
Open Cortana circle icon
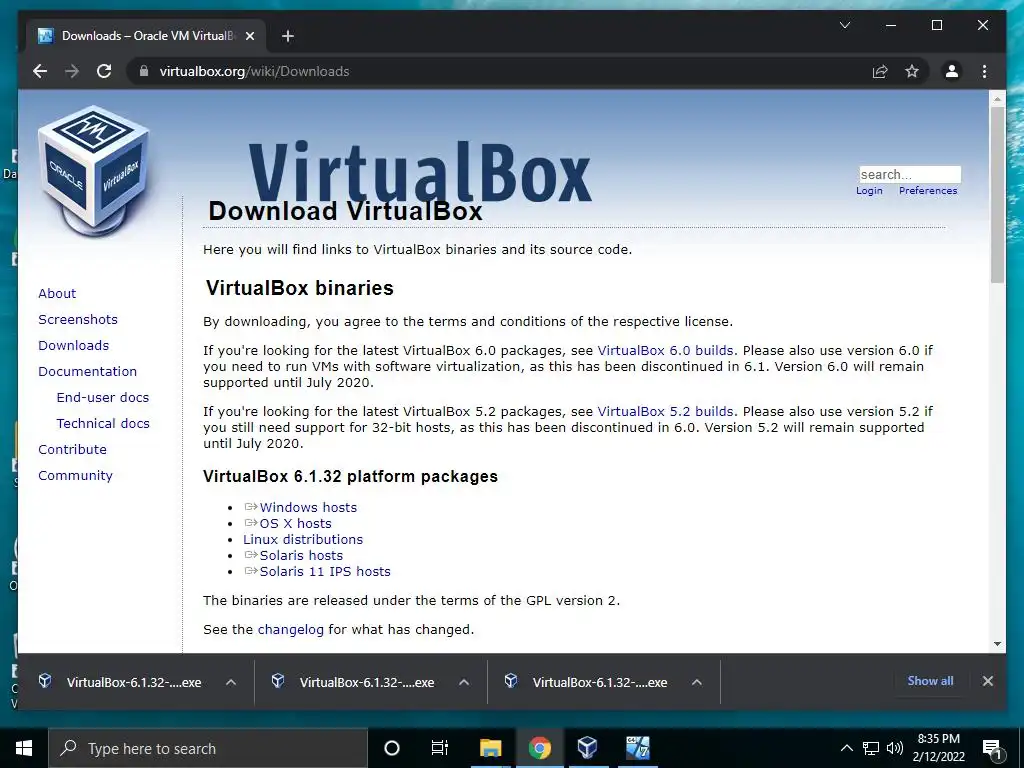(x=392, y=748)
